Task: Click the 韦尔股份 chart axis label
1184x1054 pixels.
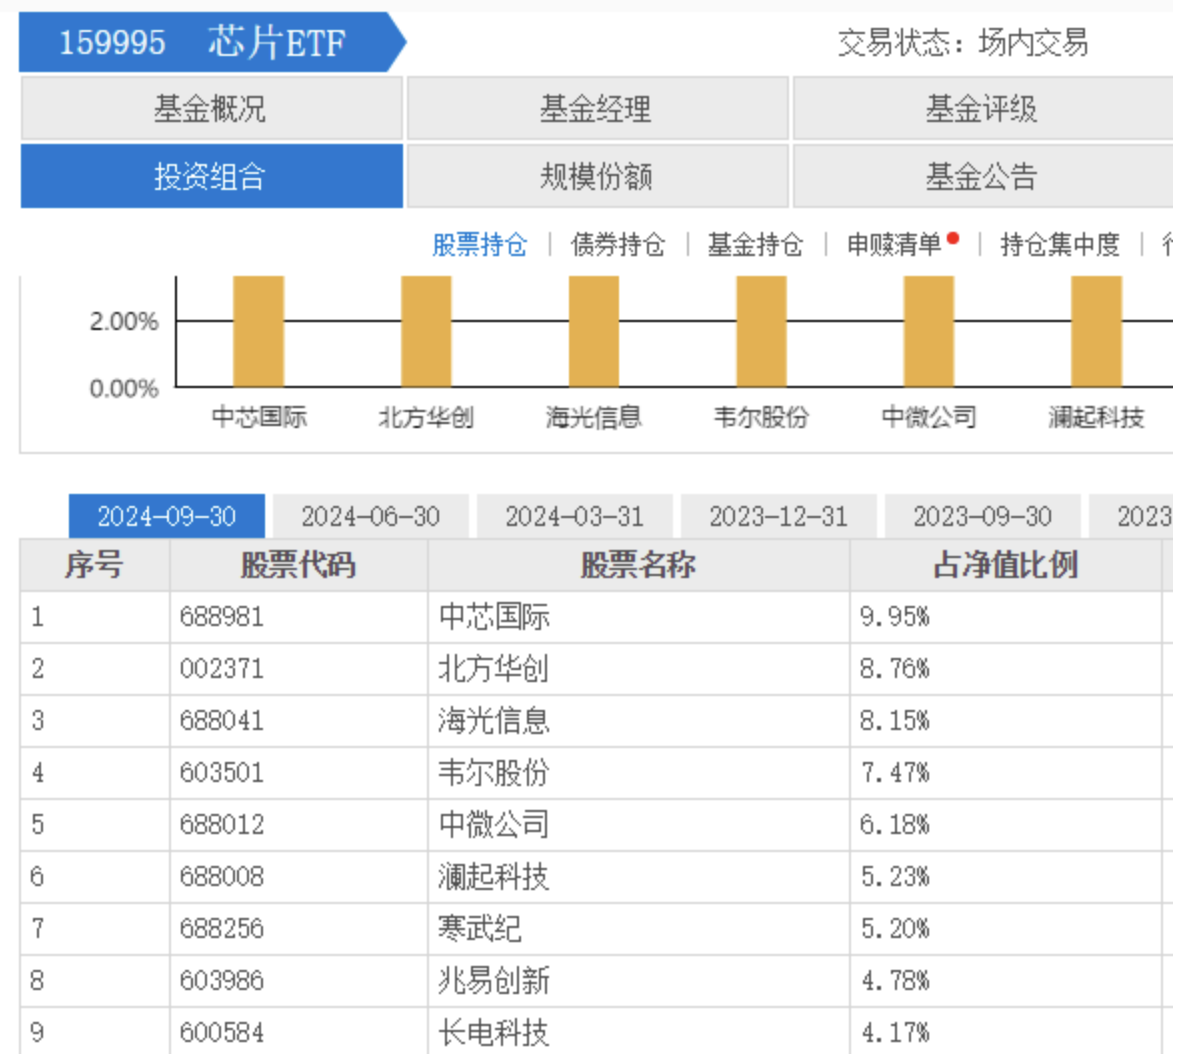Action: 761,417
